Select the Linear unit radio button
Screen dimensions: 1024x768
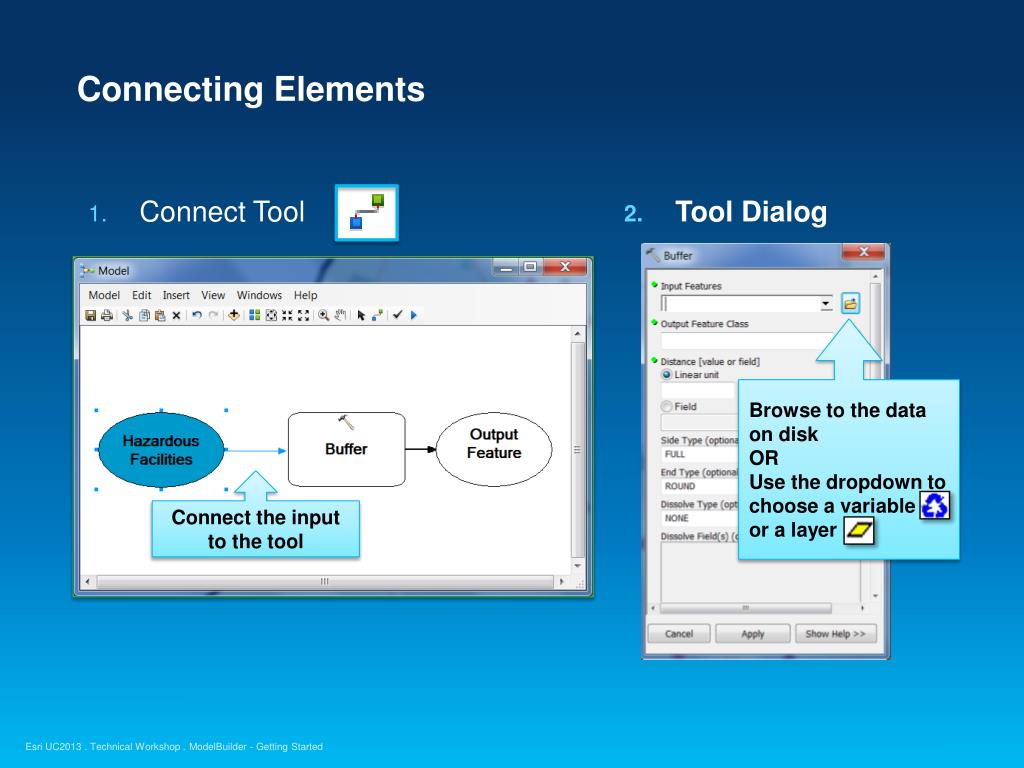click(667, 375)
